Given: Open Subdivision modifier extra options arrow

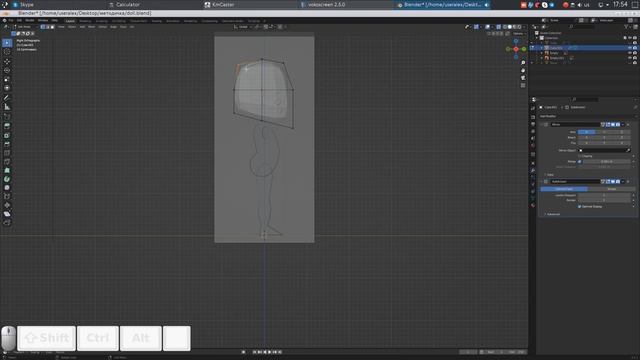Looking at the screenshot, I should [623, 182].
